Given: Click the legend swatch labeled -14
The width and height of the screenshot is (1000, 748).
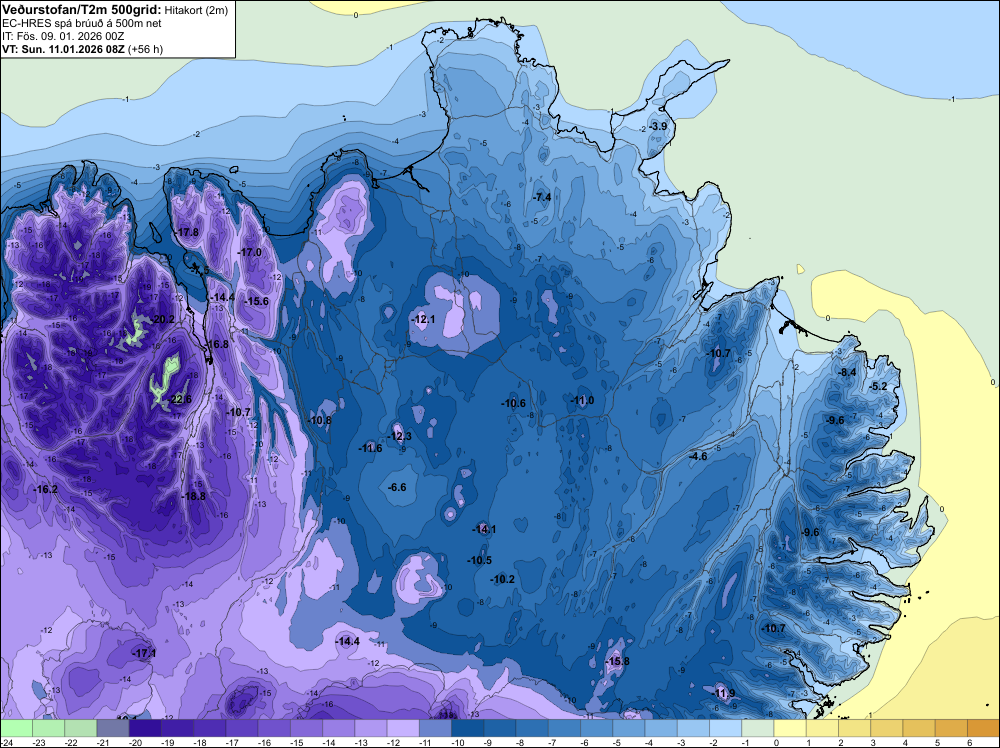Looking at the screenshot, I should [x=339, y=728].
